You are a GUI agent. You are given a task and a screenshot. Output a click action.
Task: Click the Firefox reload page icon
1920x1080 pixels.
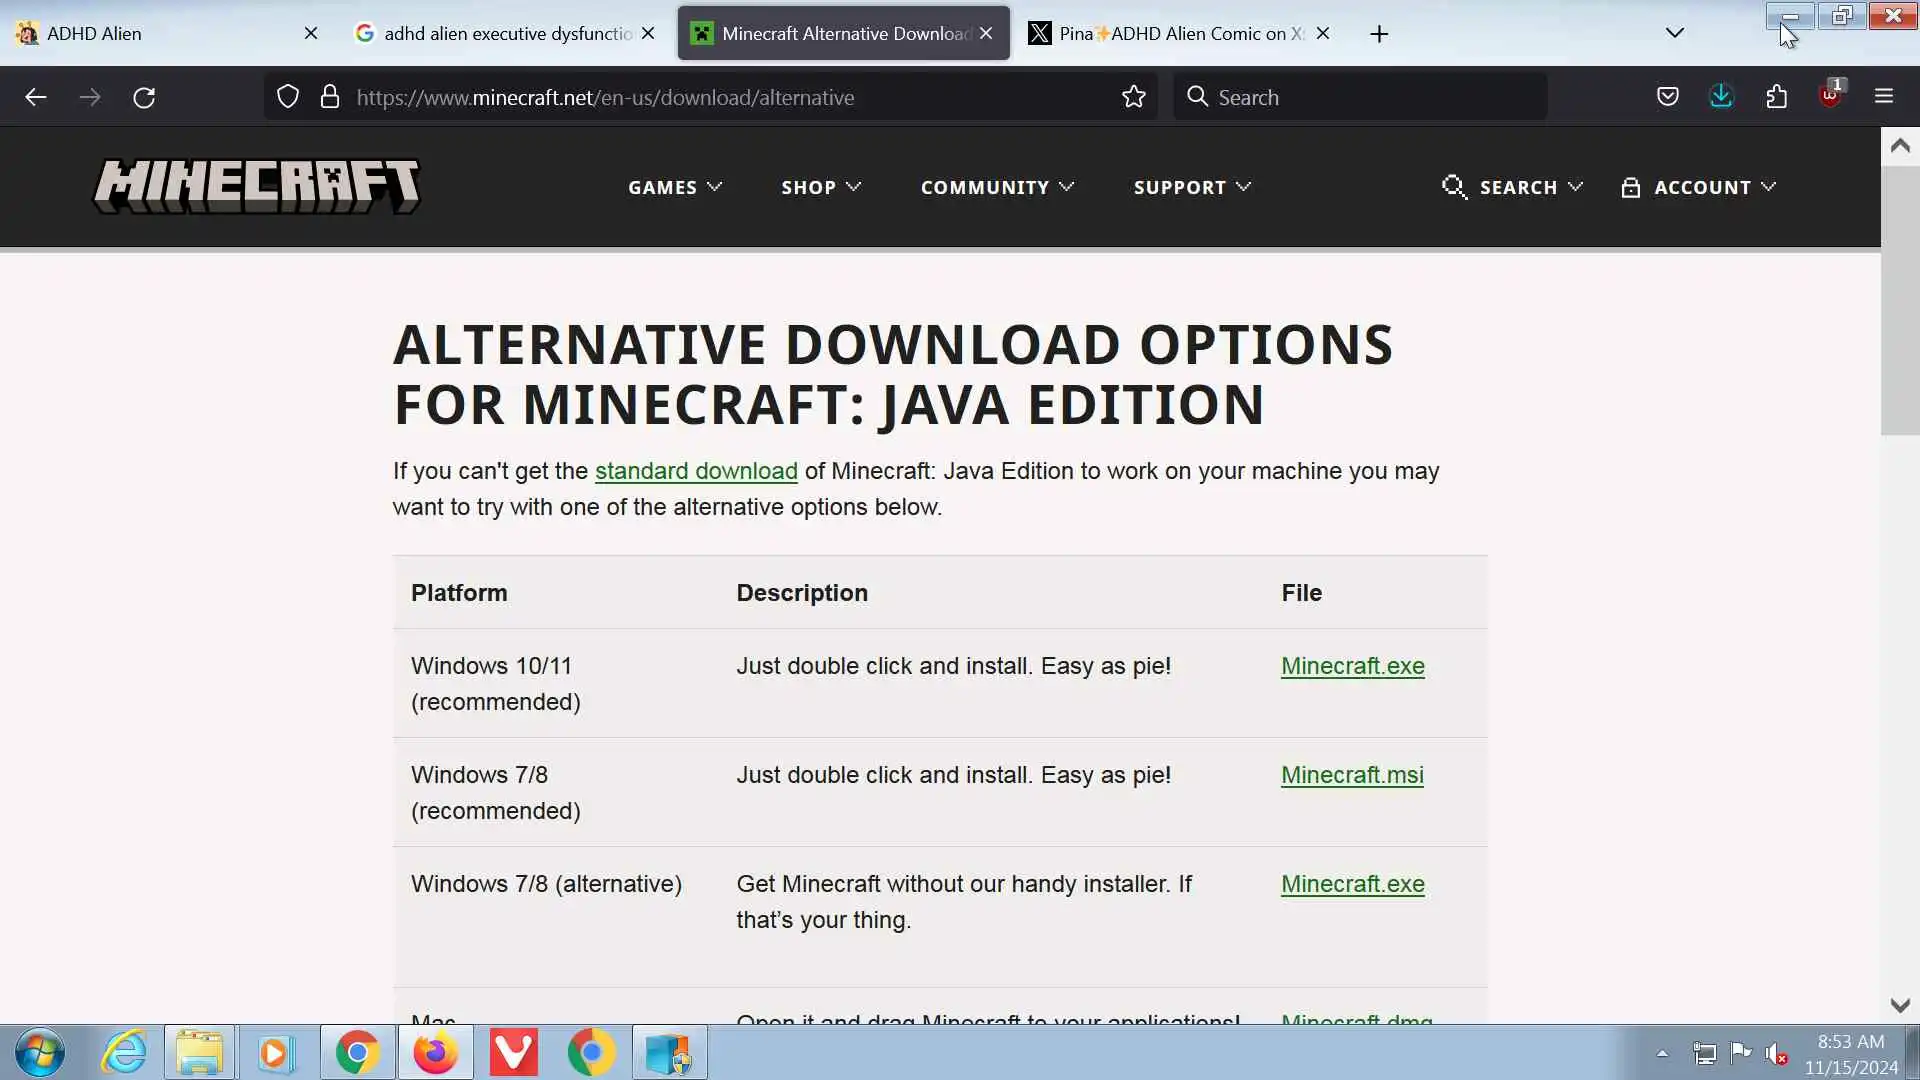[144, 97]
